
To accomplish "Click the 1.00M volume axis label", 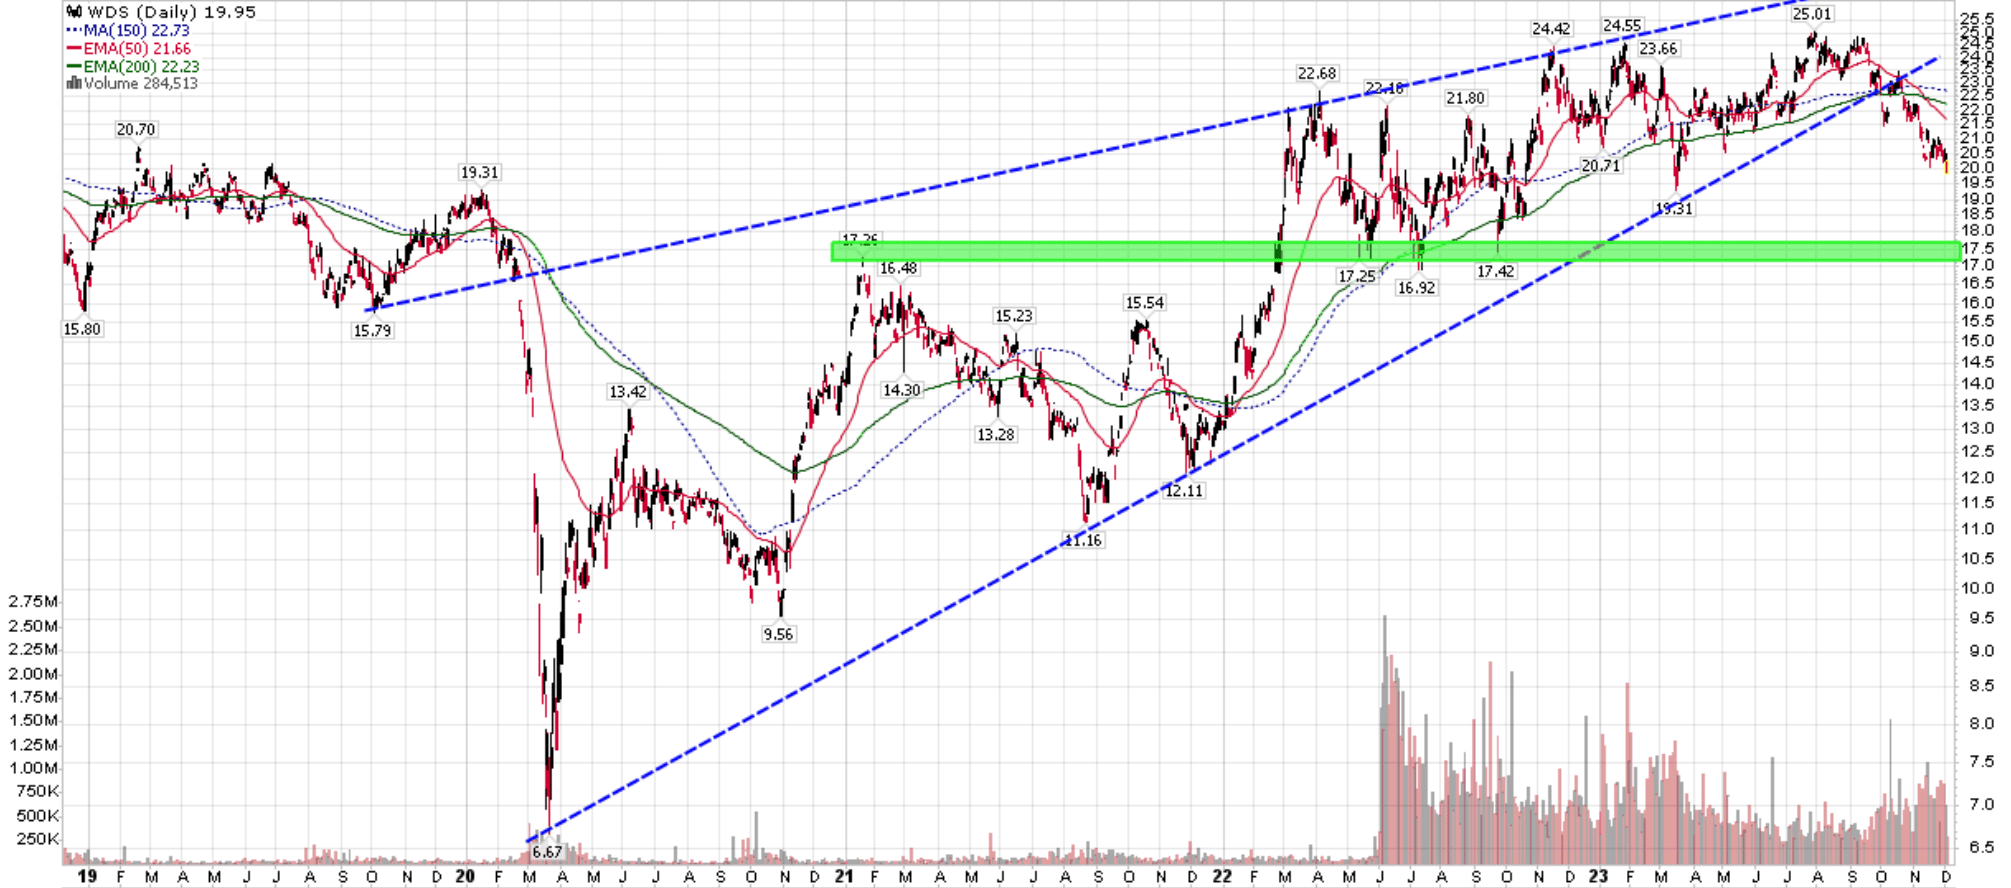I will [x=33, y=768].
